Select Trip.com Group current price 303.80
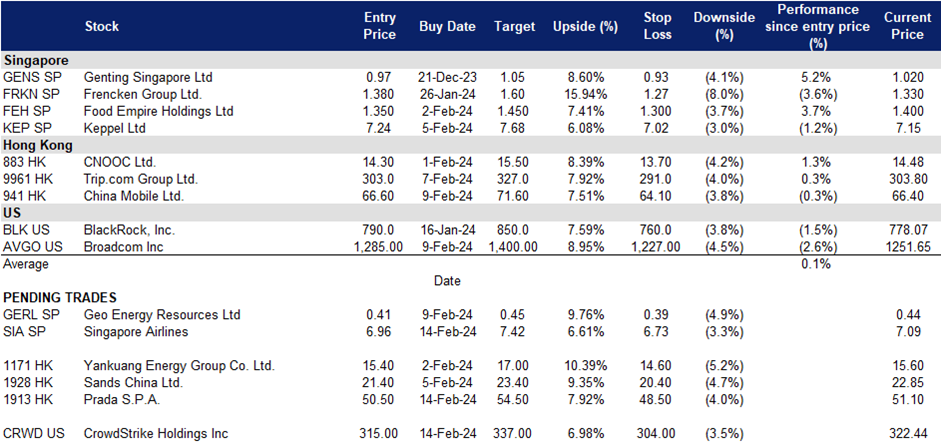Viewport: 941px width, 442px height. [907, 179]
